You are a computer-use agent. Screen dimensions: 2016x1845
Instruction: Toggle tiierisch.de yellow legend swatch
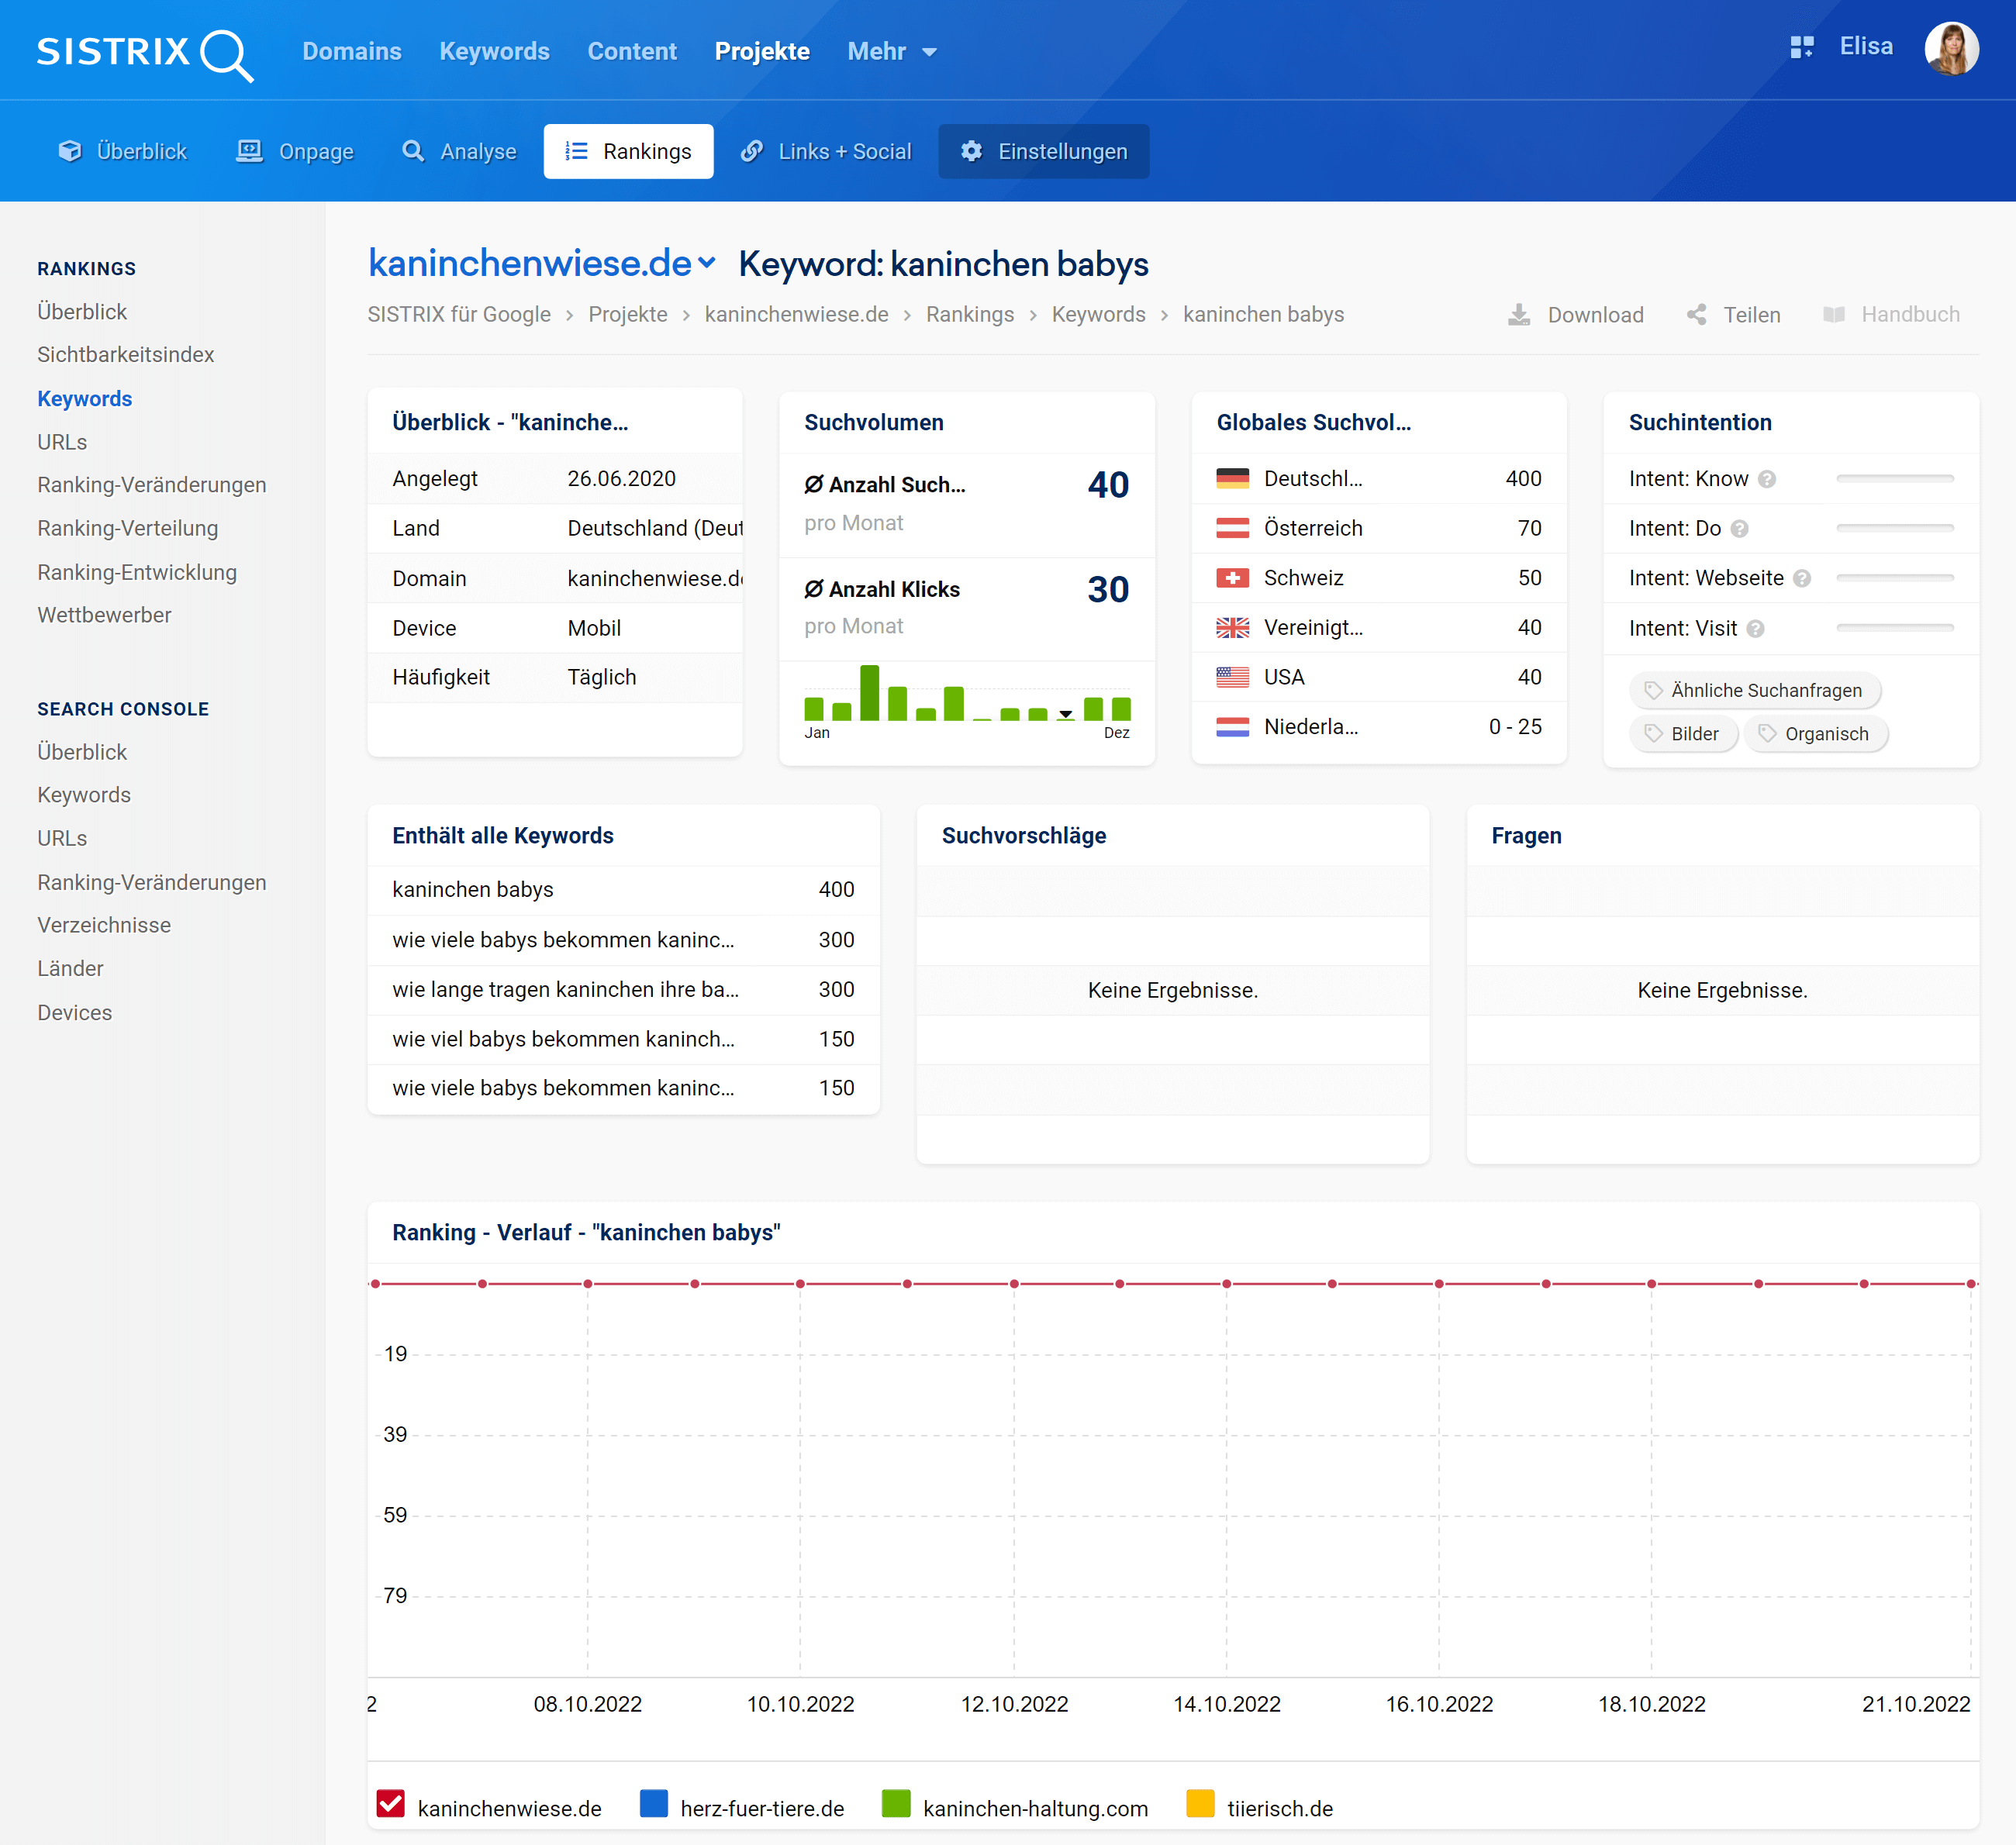tap(1199, 1804)
